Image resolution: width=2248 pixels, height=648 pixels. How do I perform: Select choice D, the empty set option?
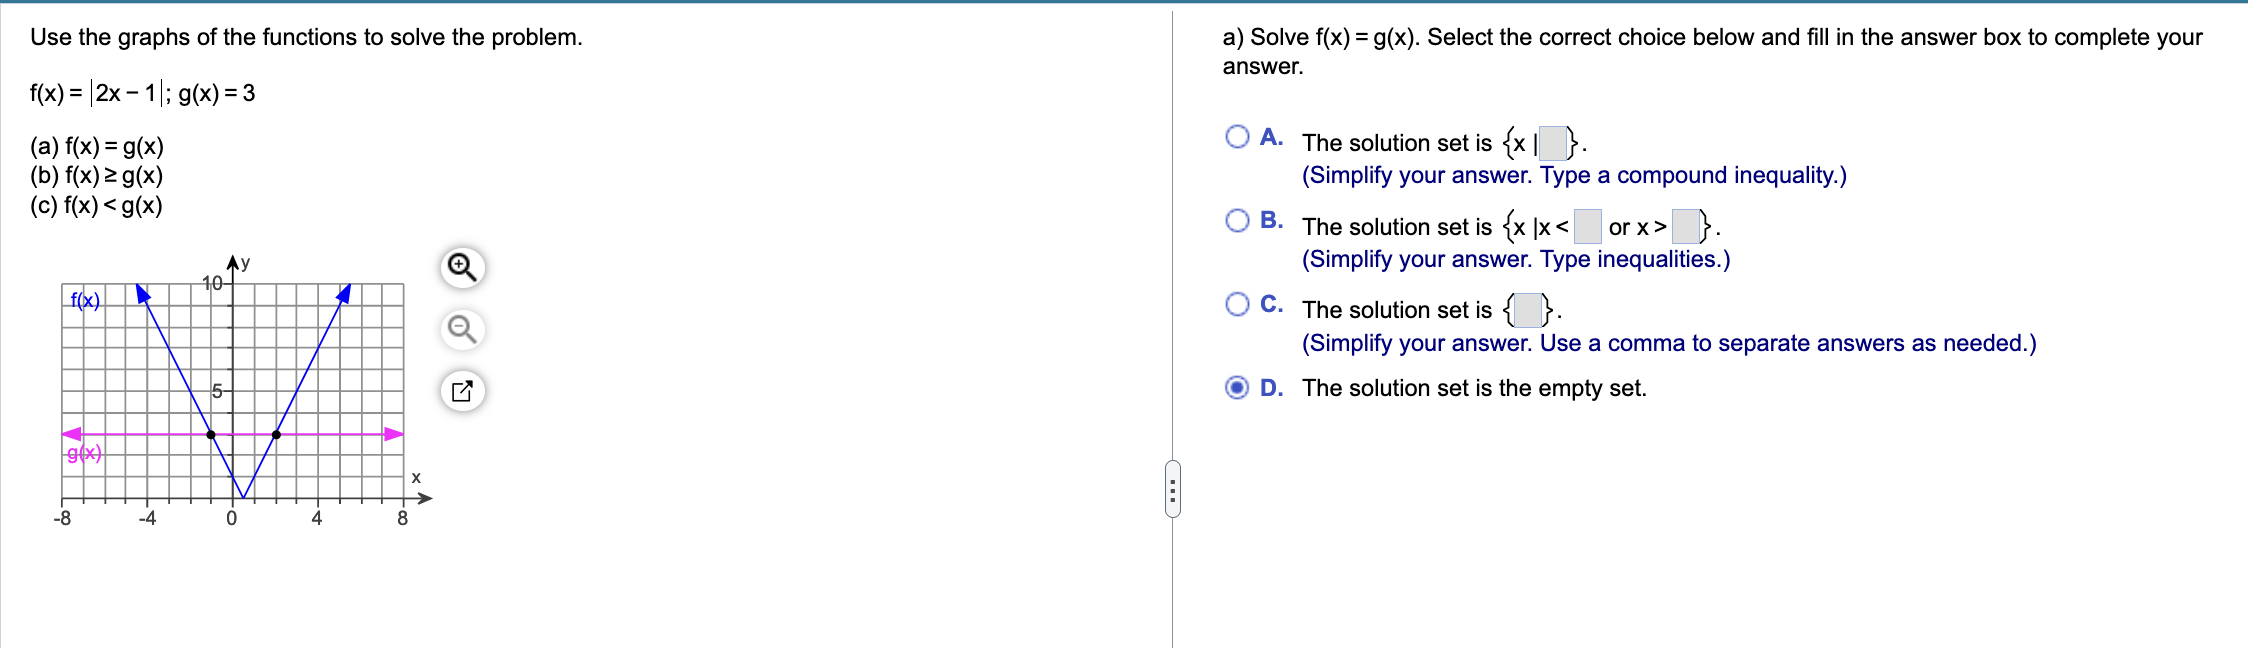(1237, 388)
